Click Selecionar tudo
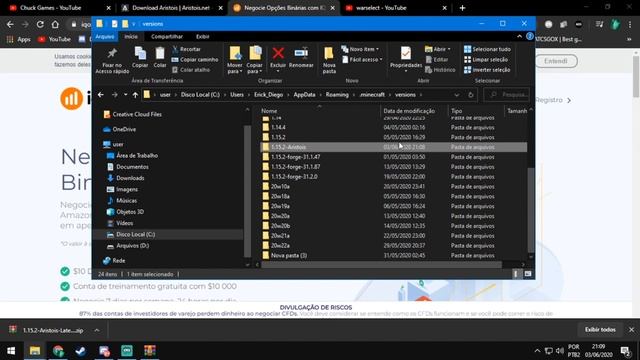Image resolution: width=640 pixels, height=360 pixels. (x=487, y=49)
